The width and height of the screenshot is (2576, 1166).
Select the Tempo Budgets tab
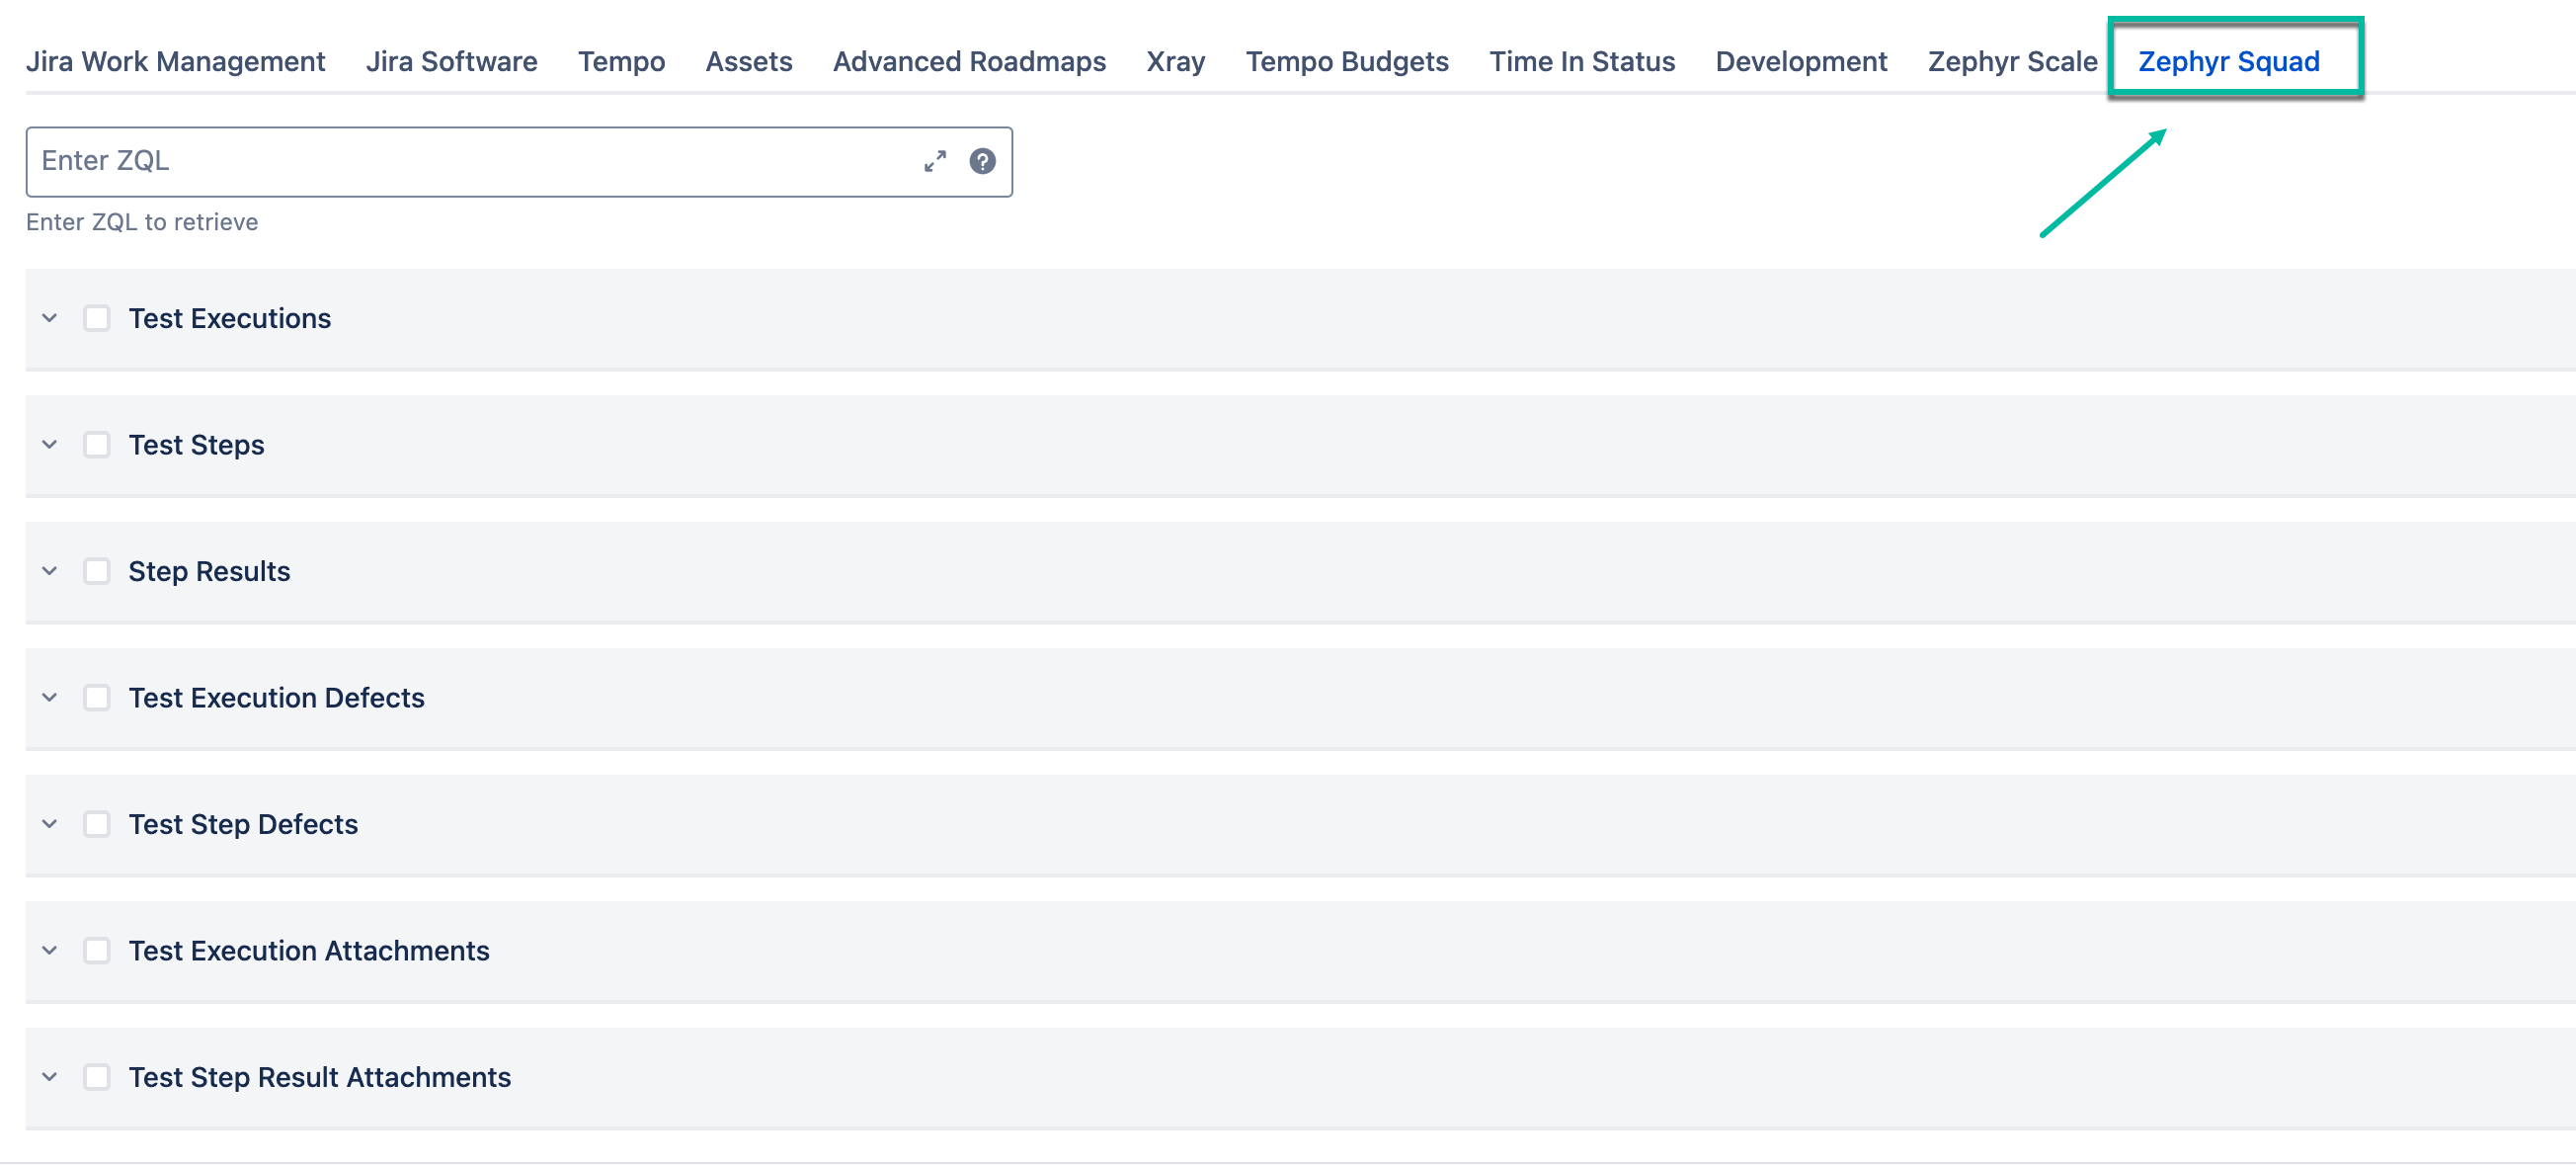coord(1347,60)
